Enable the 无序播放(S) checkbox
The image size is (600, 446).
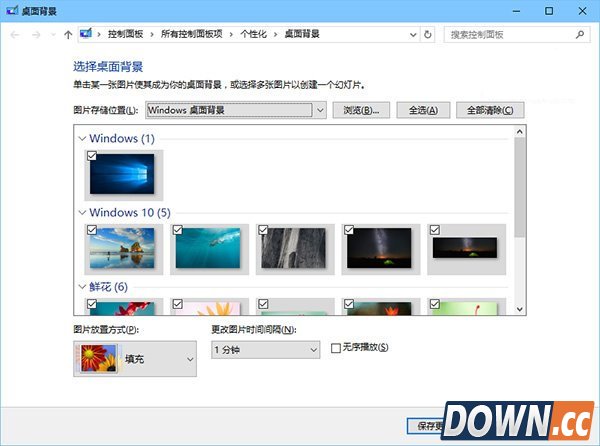pos(336,348)
